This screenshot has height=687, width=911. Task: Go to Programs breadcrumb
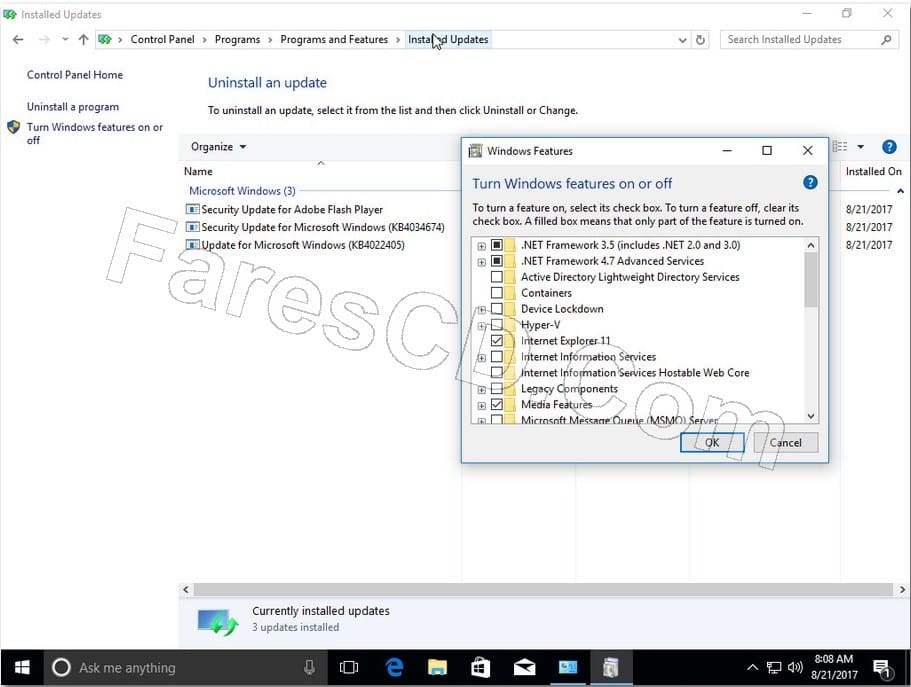[x=237, y=40]
